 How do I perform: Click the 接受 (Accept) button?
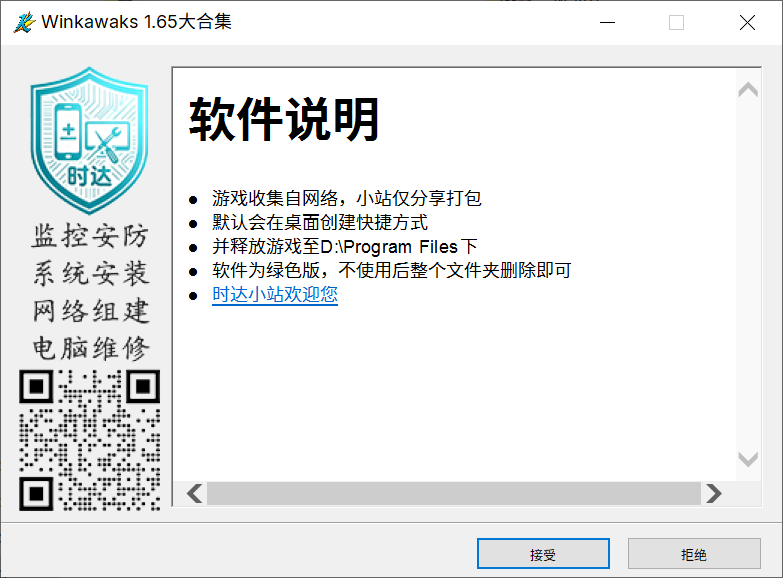543,554
